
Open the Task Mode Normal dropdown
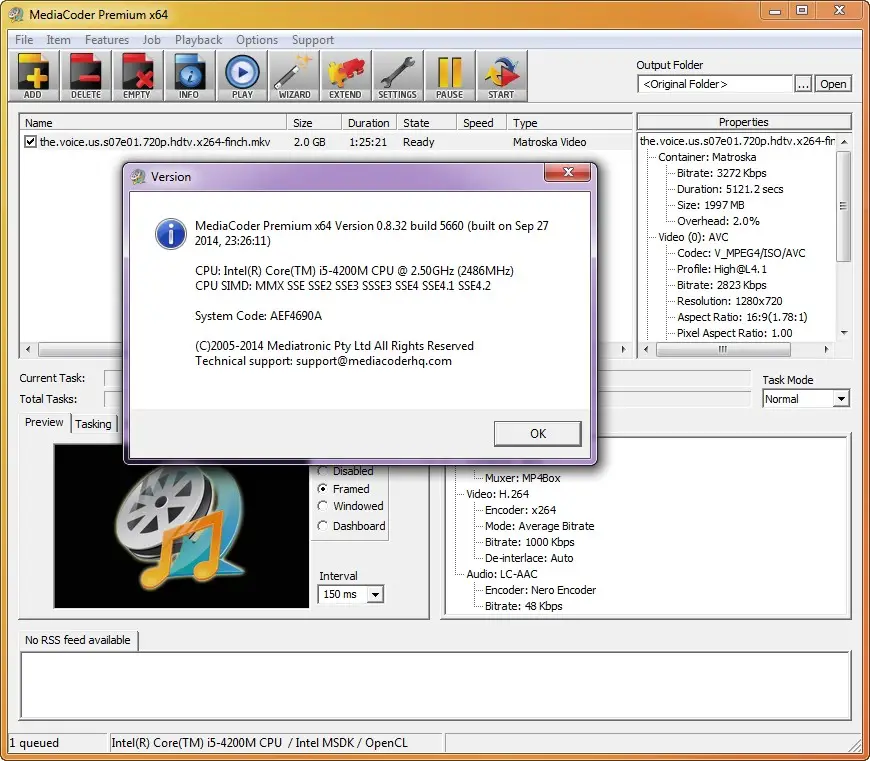coord(841,399)
